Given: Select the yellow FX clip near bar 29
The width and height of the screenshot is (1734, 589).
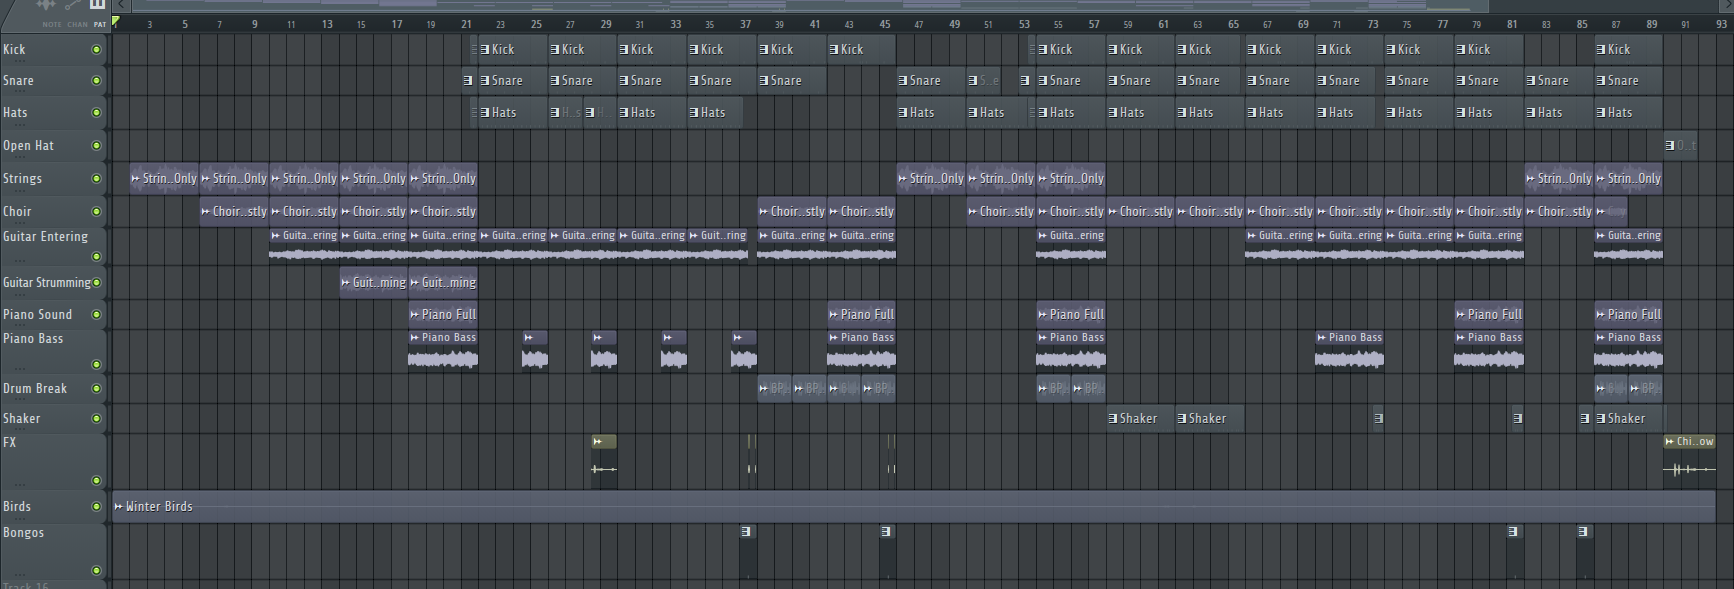Looking at the screenshot, I should tap(603, 442).
